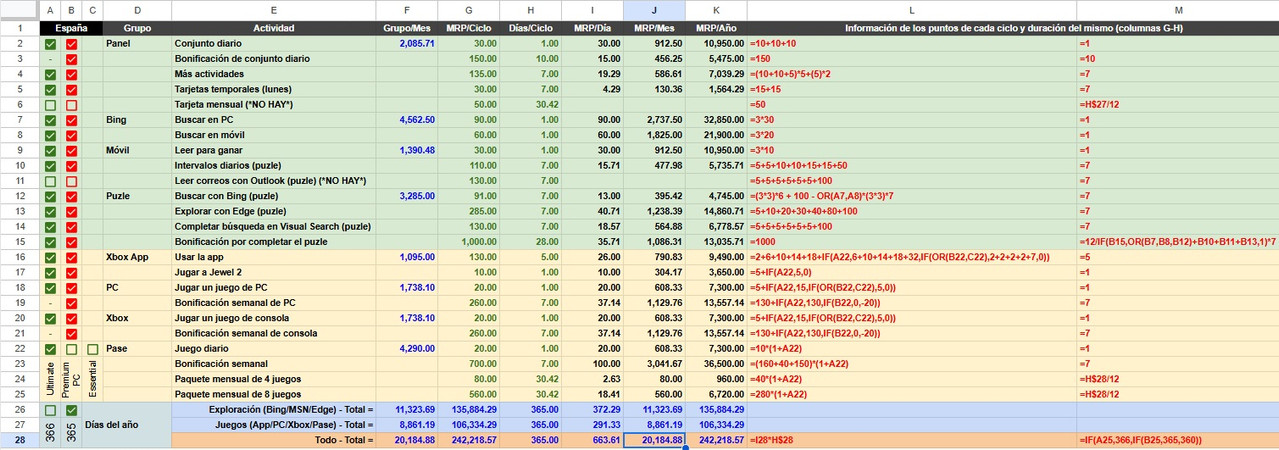Screen dimensions: 1279x450
Task: Select the rotated Ultimate label cell
Action: coord(50,379)
